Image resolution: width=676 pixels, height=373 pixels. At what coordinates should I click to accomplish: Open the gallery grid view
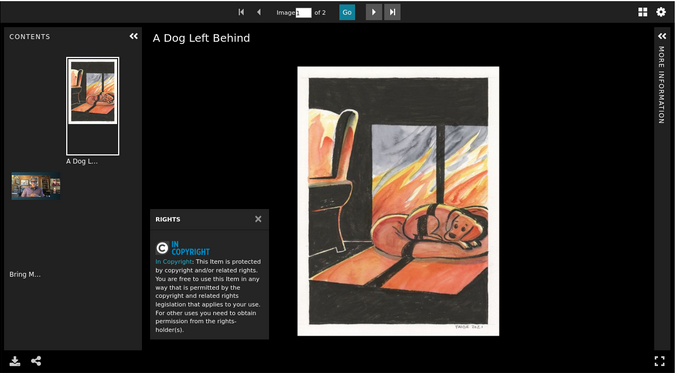(x=642, y=12)
